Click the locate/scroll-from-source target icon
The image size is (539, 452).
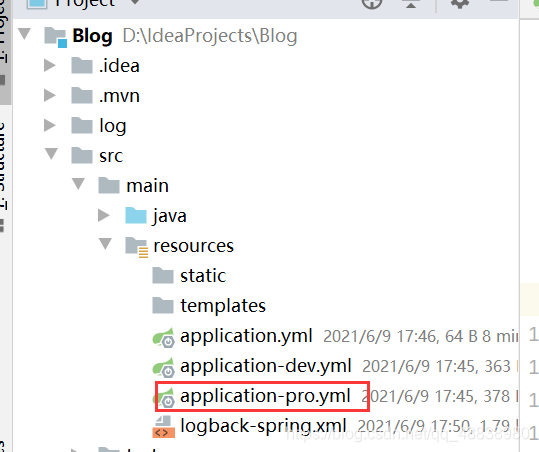(x=372, y=3)
